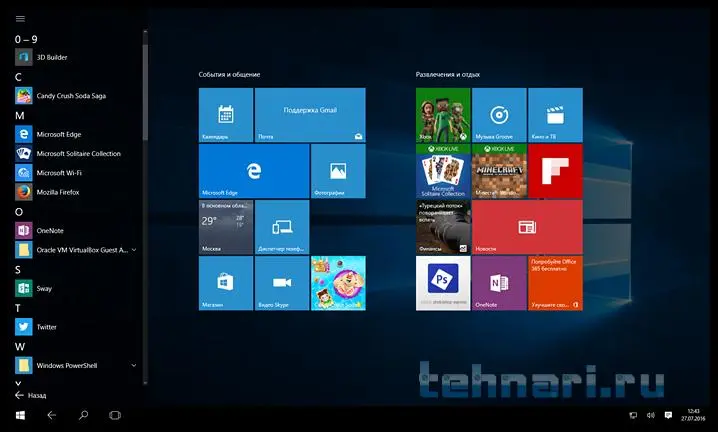This screenshot has width=718, height=432.
Task: Open the red Flipboard tile
Action: [555, 171]
